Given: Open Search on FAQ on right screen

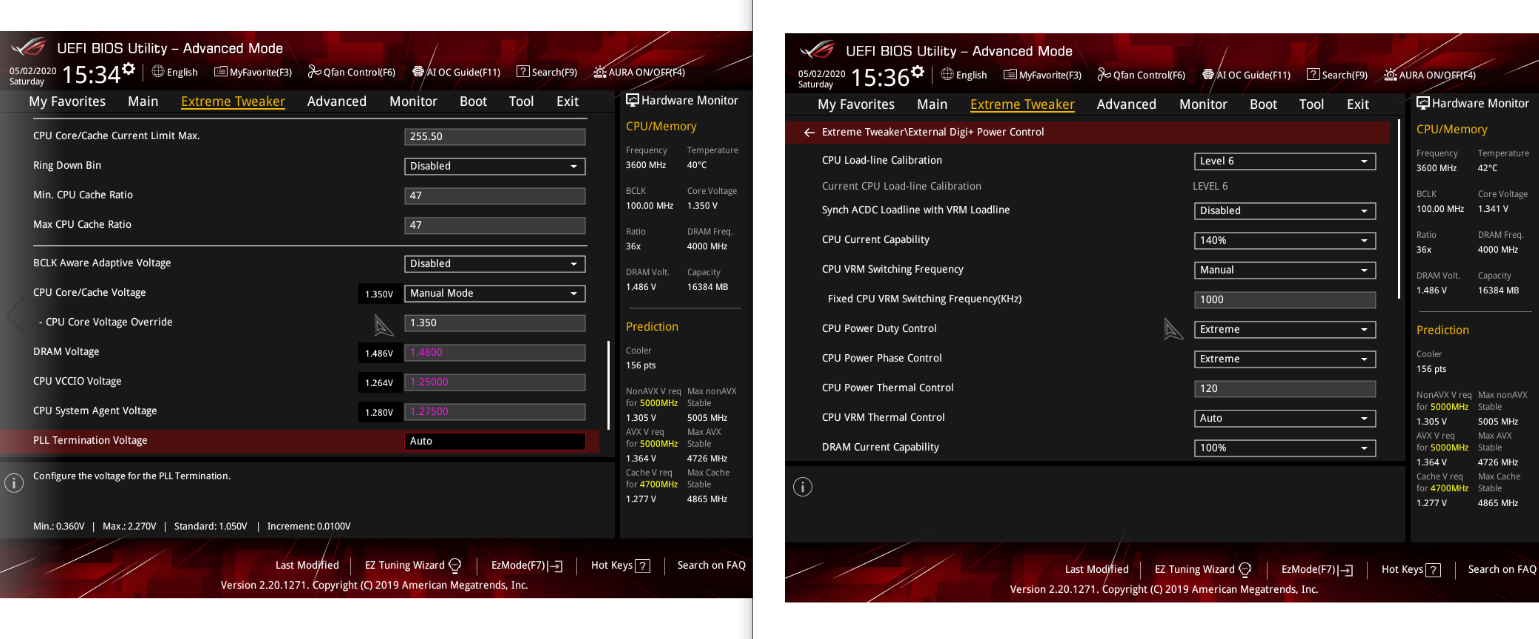Looking at the screenshot, I should tap(1502, 569).
